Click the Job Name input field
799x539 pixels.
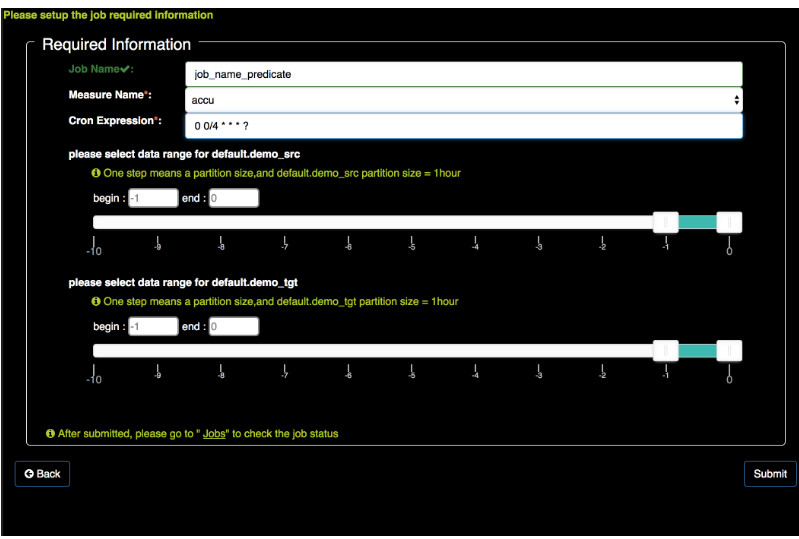pyautogui.click(x=464, y=74)
